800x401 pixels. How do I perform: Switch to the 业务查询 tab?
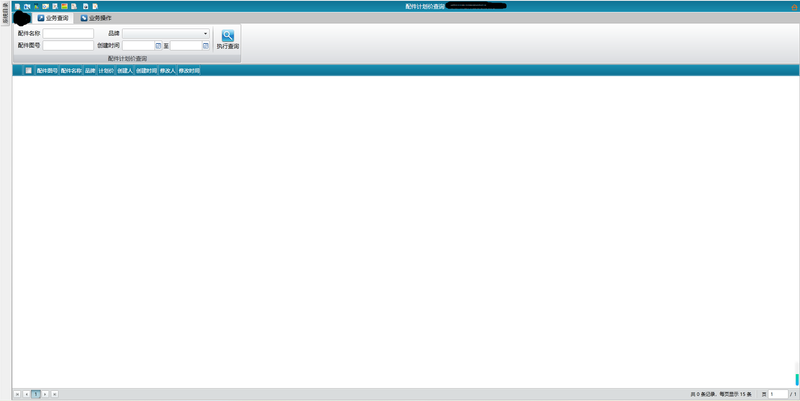pos(53,18)
